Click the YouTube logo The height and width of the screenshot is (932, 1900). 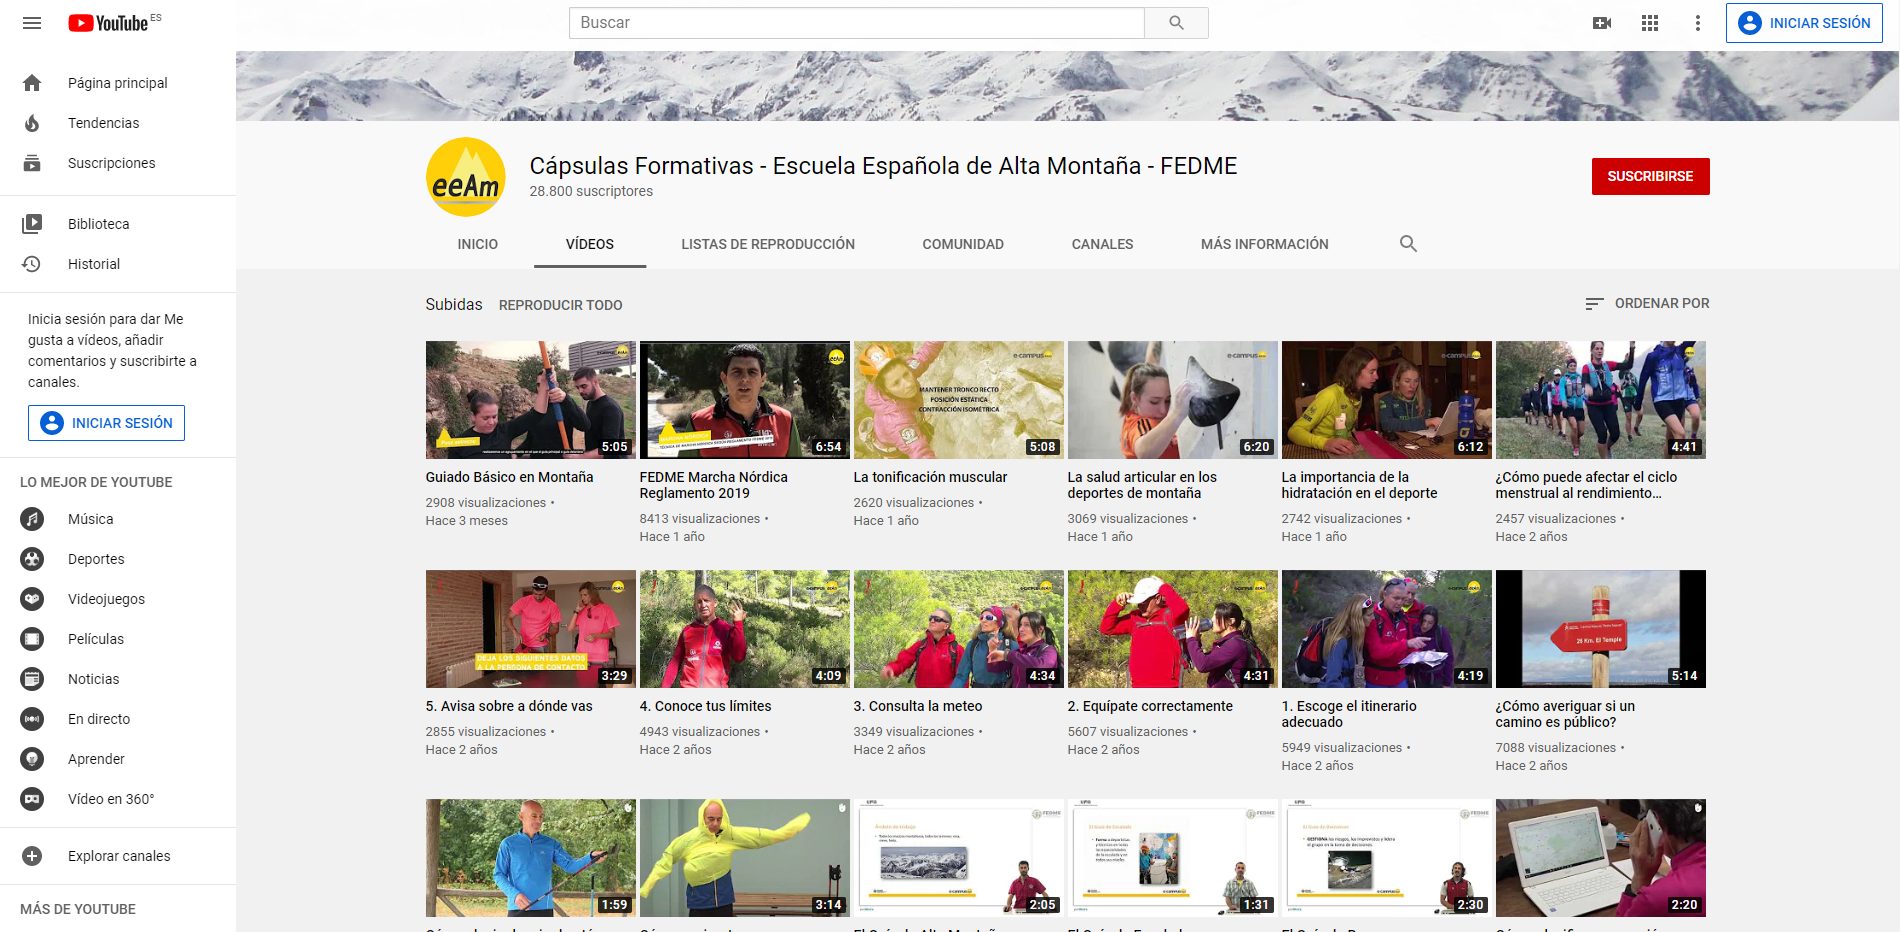(109, 23)
